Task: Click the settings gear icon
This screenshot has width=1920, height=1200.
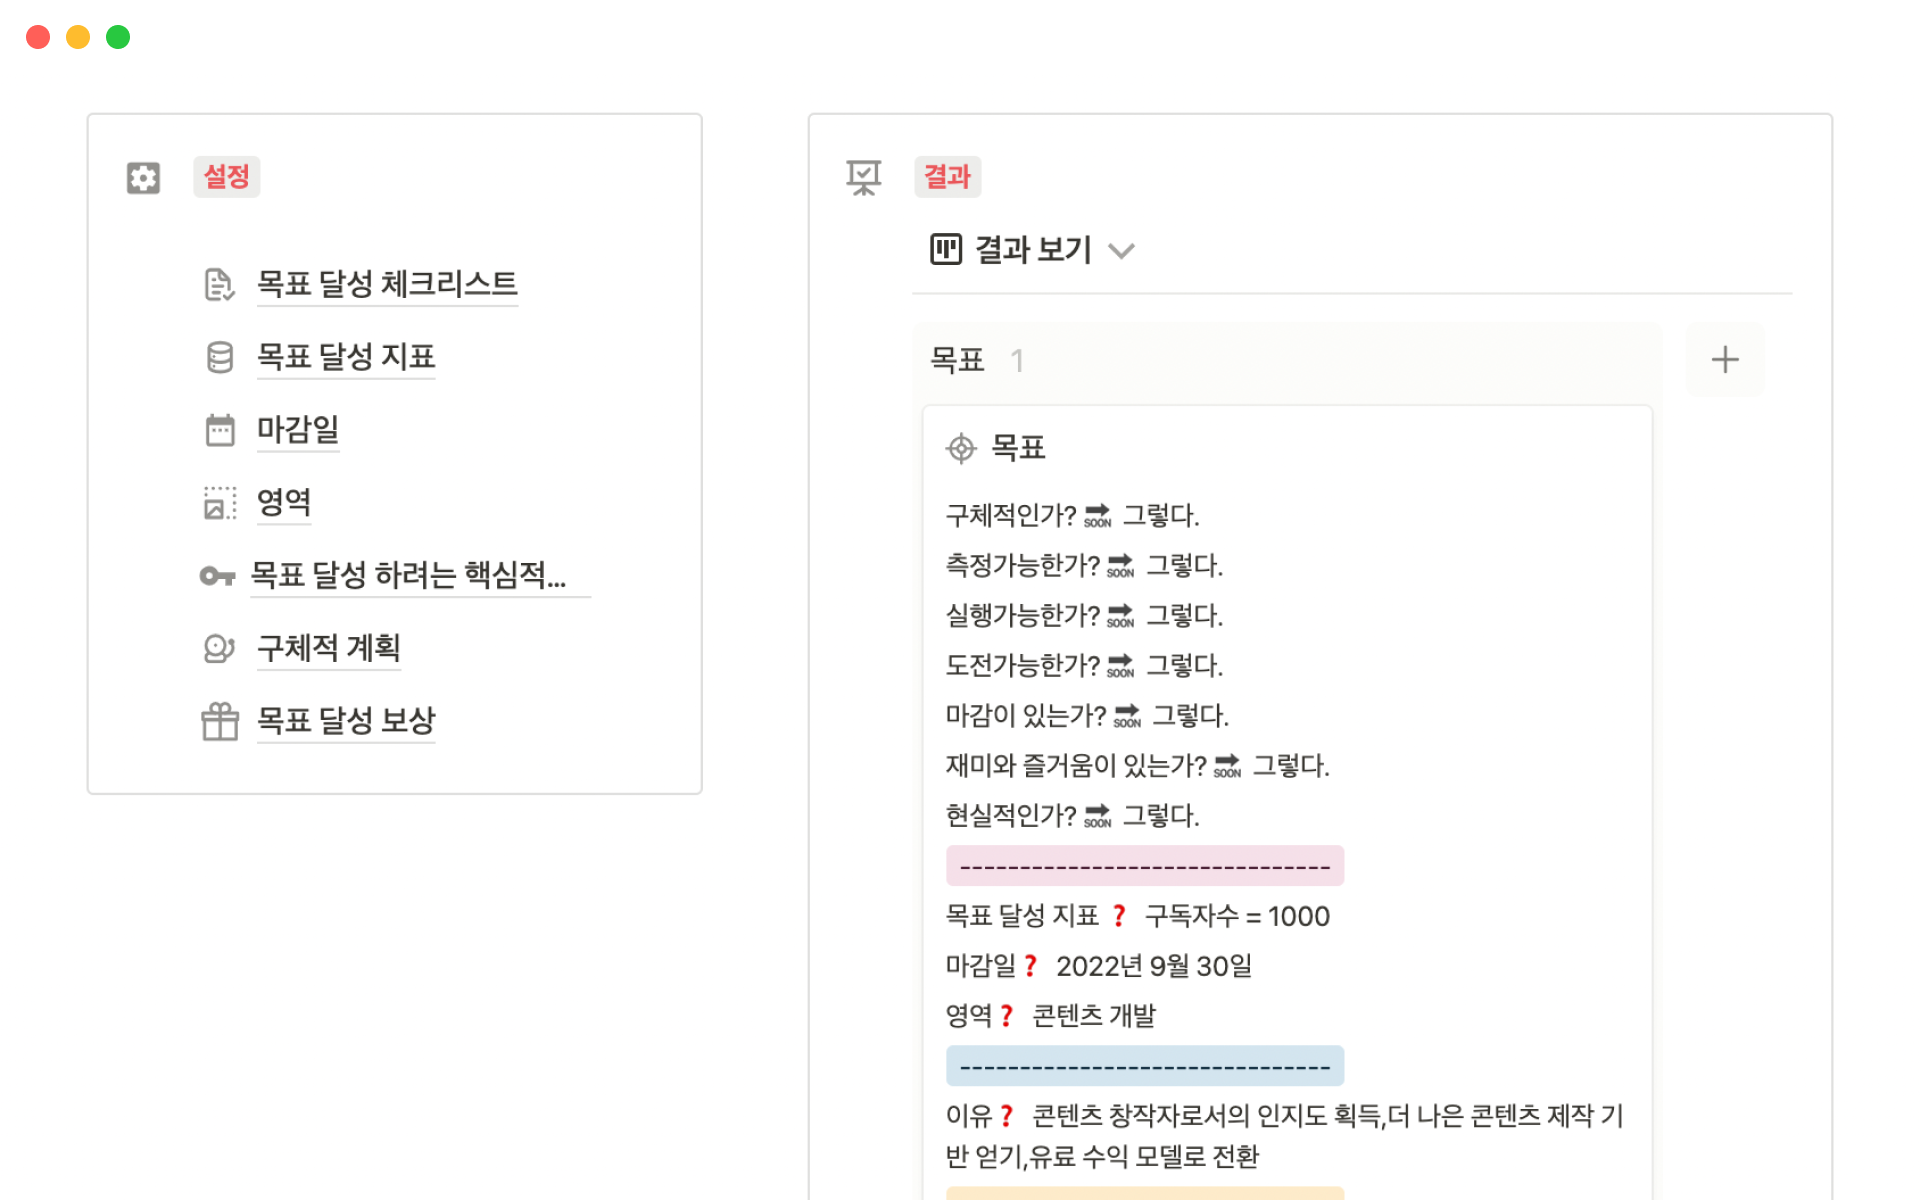Action: [x=143, y=178]
